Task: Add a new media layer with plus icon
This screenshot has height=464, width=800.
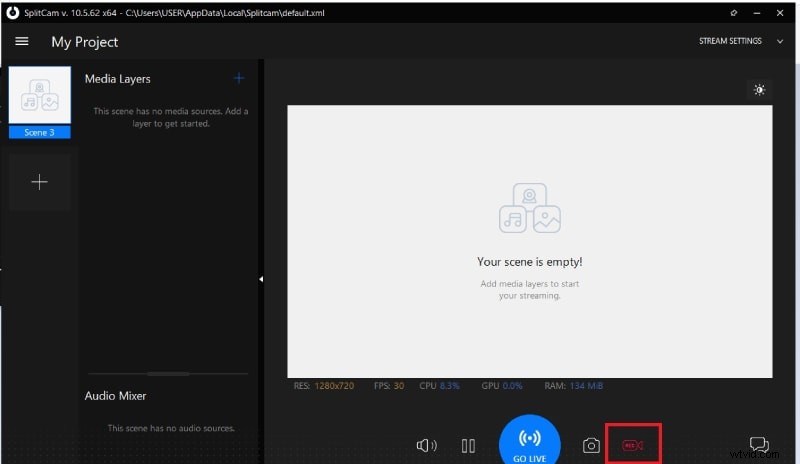Action: [x=238, y=78]
